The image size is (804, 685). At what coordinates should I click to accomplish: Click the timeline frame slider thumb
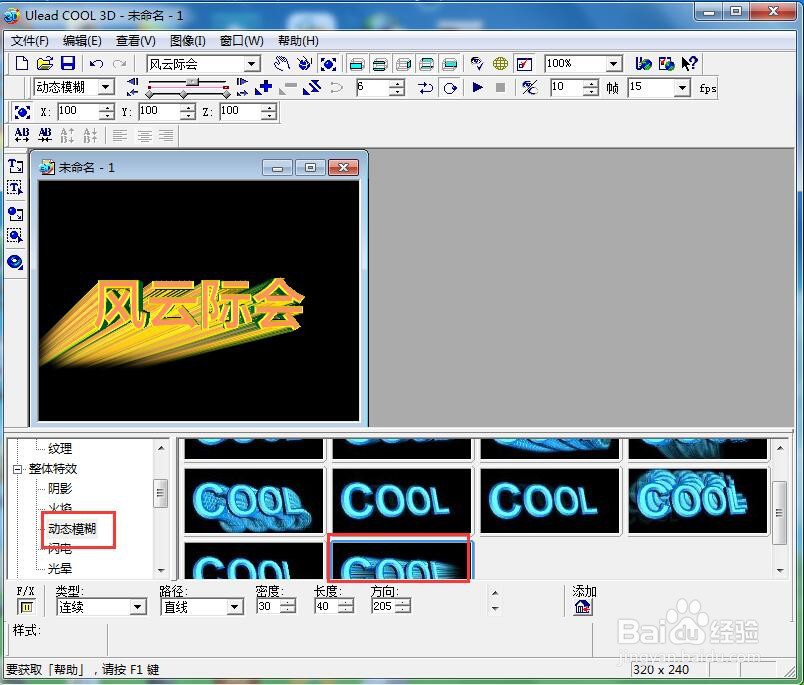[x=192, y=82]
